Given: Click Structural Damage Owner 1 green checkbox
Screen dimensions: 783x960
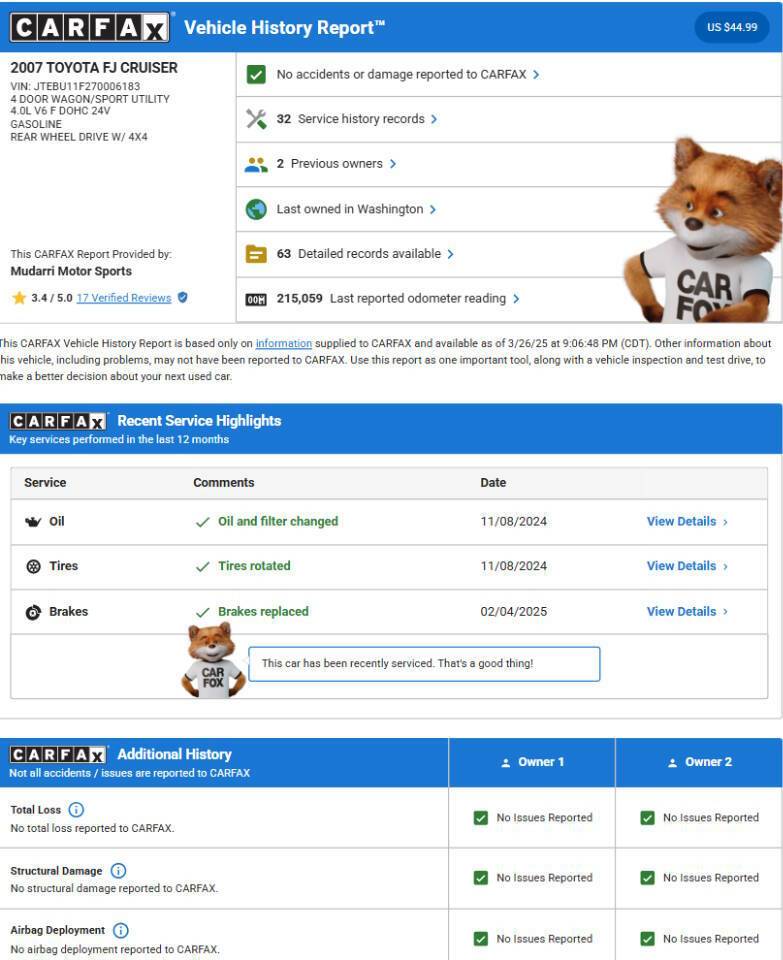Looking at the screenshot, I should (x=481, y=878).
